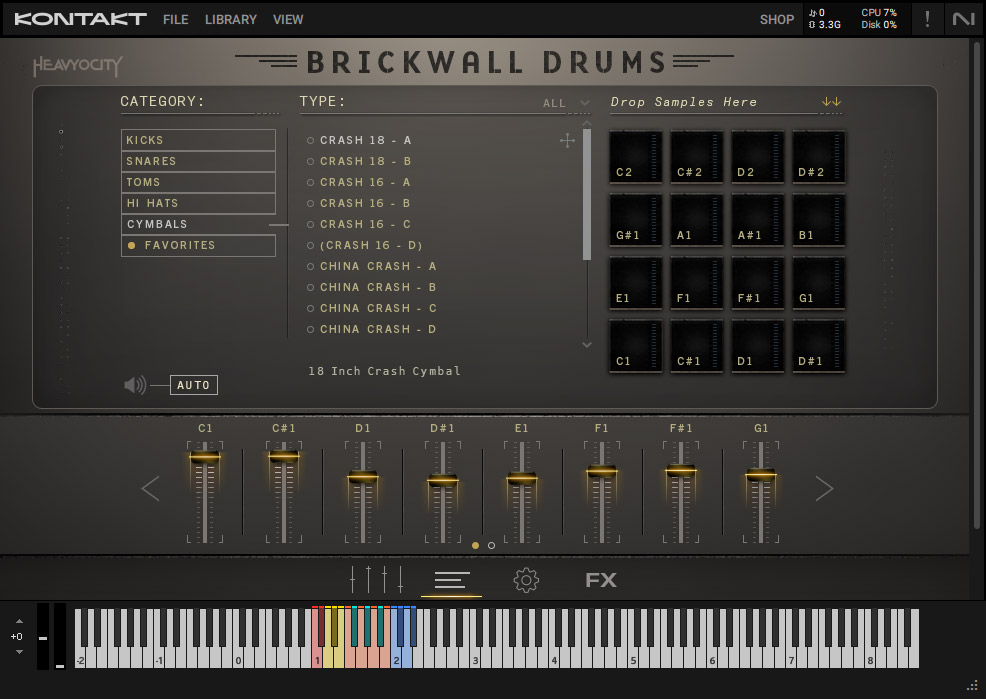Select the CYMBALS category
Screen dimensions: 986x699
tap(198, 224)
